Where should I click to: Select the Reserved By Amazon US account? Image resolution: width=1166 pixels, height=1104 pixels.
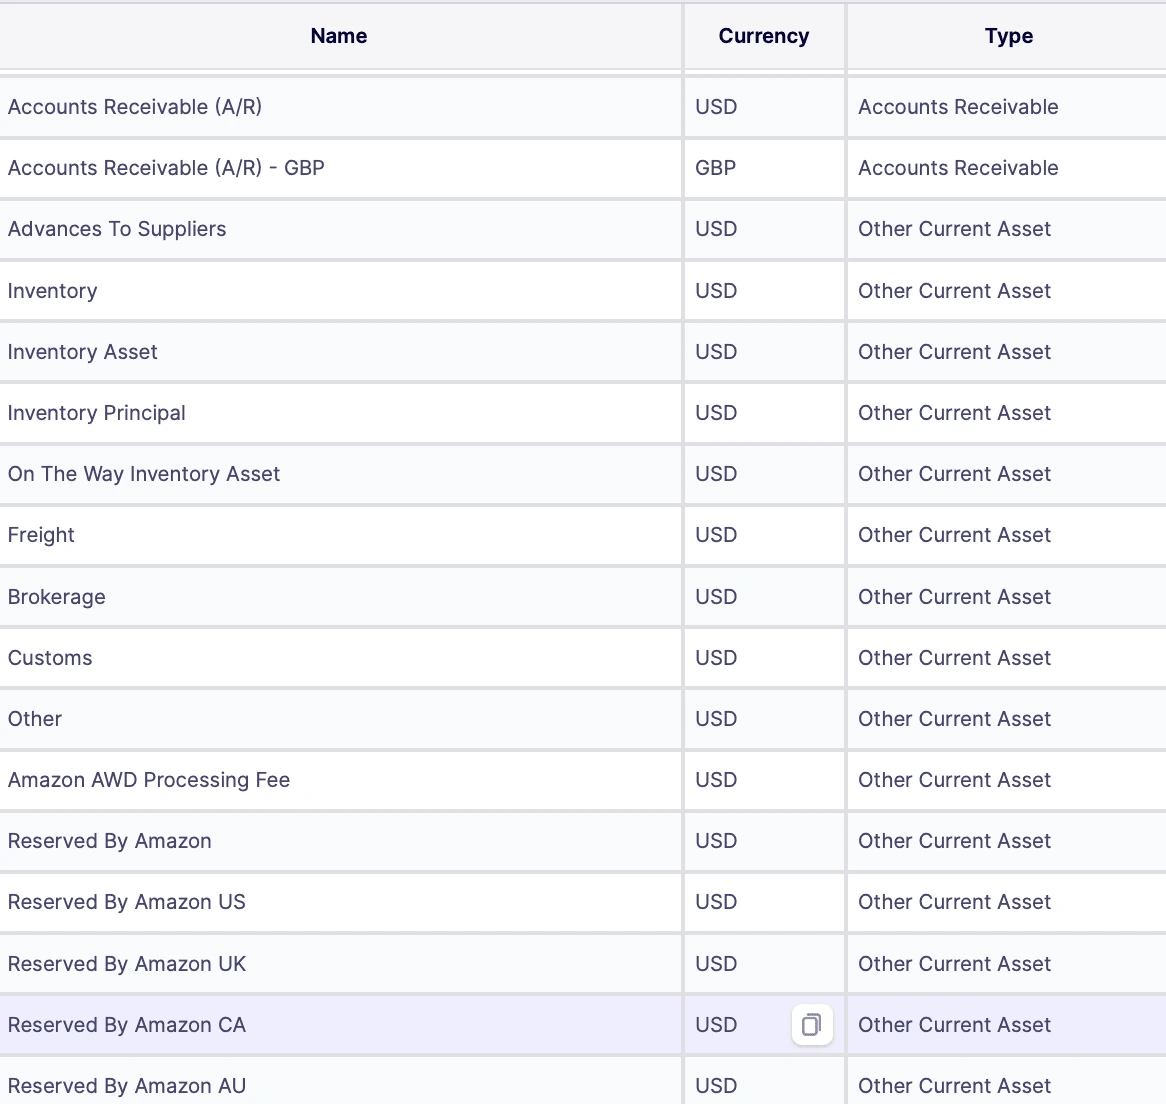(x=126, y=902)
